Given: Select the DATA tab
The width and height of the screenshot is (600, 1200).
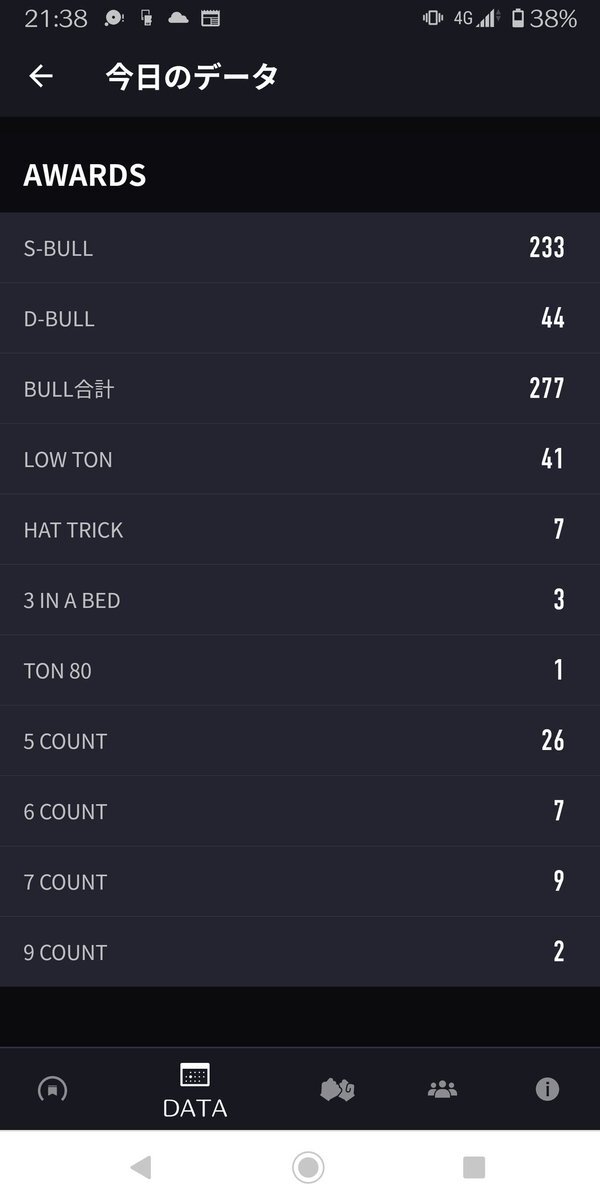Looking at the screenshot, I should [x=195, y=1090].
